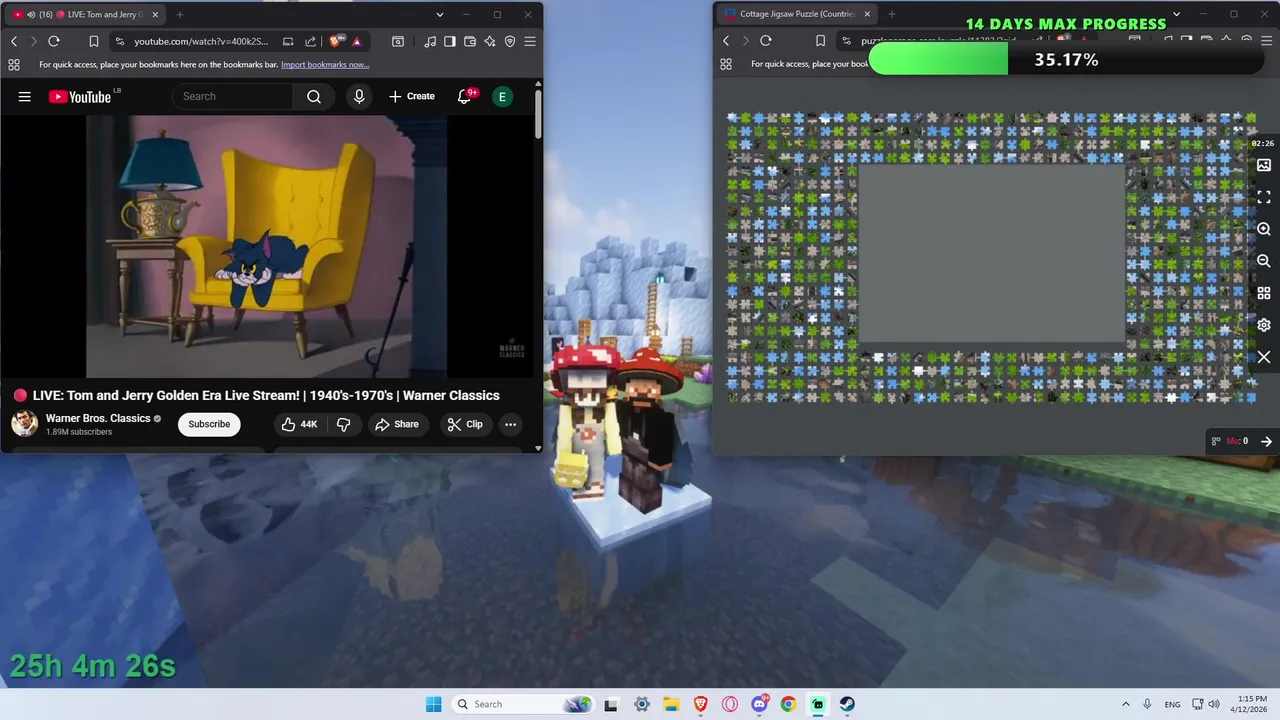1280x720 pixels.
Task: Arrange puzzle pieces with grid icon
Action: pyautogui.click(x=1264, y=293)
